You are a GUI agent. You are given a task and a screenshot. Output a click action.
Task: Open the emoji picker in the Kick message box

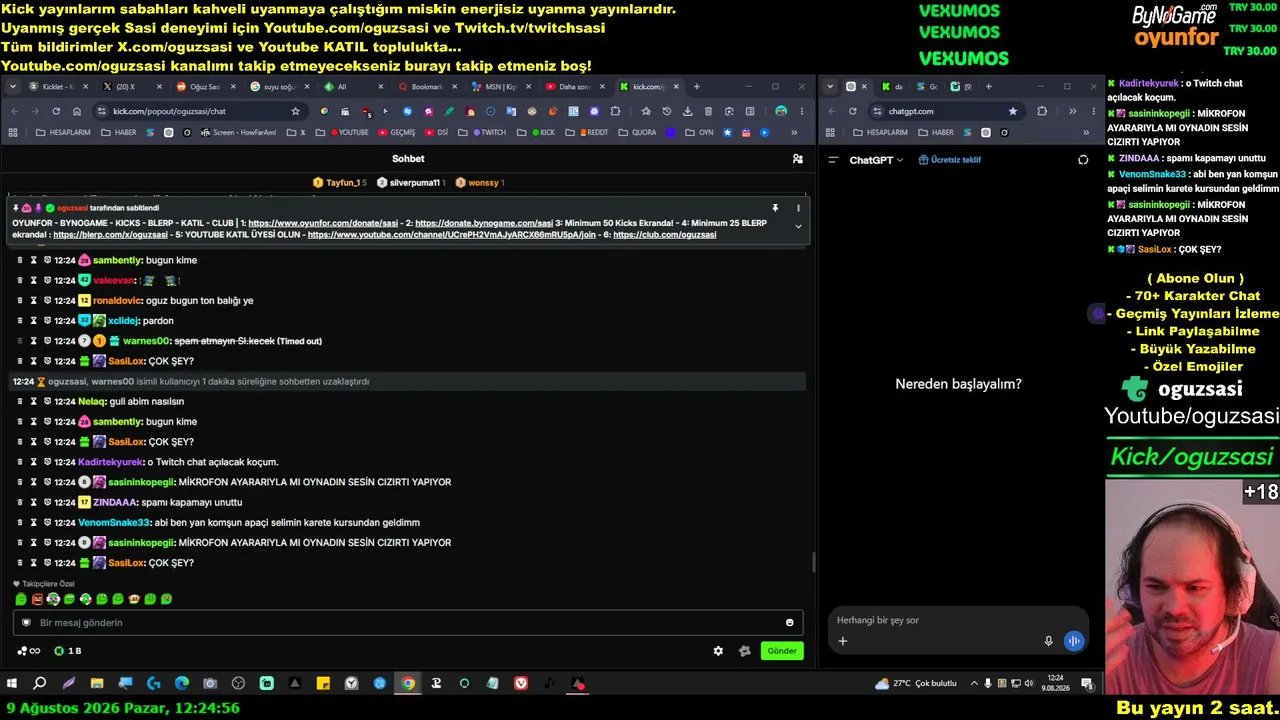(789, 623)
